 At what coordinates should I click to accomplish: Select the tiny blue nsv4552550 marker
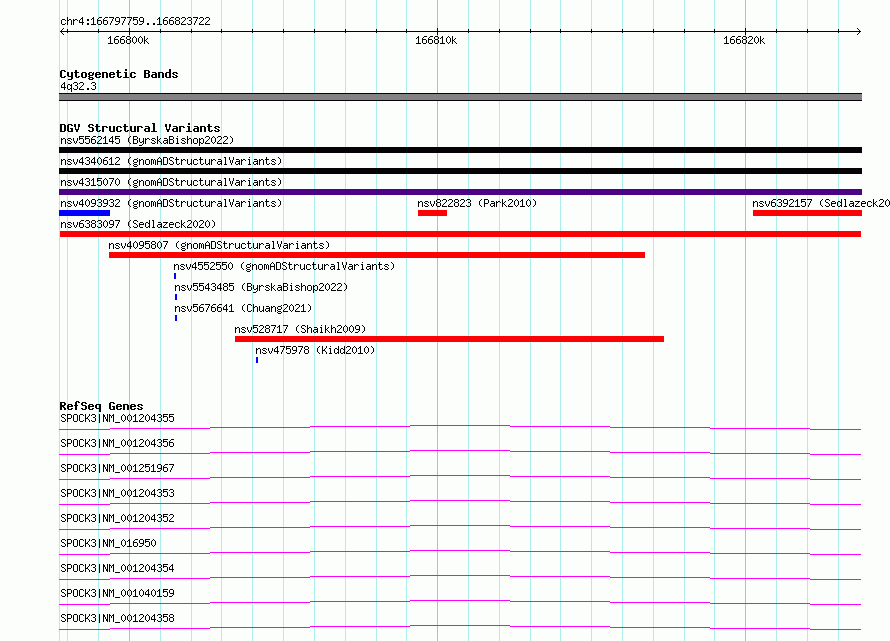175,276
